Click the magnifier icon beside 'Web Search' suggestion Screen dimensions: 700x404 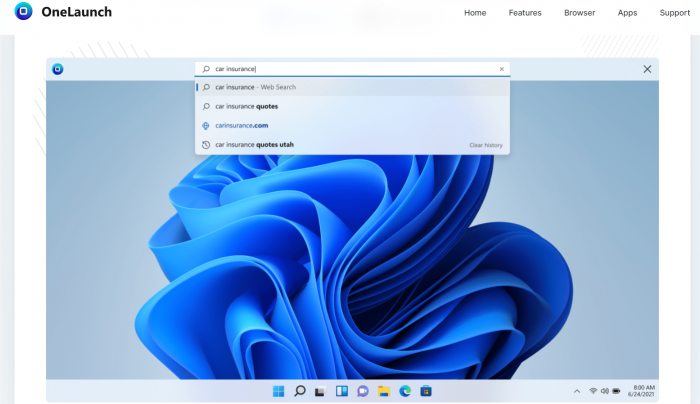(206, 87)
